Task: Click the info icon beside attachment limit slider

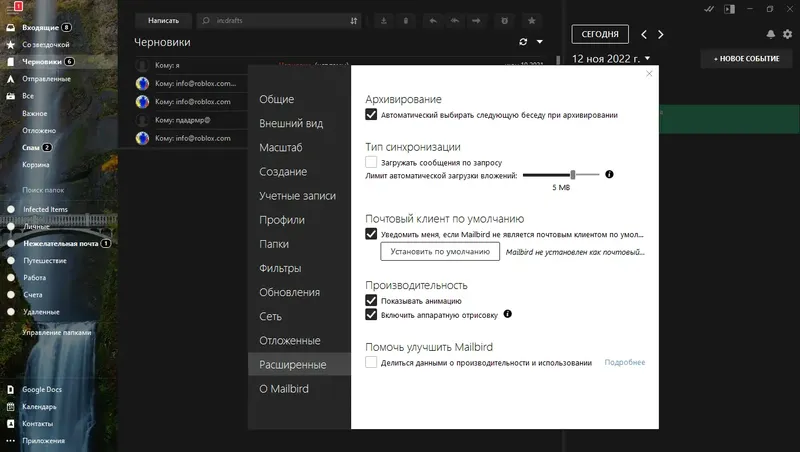Action: pyautogui.click(x=609, y=174)
